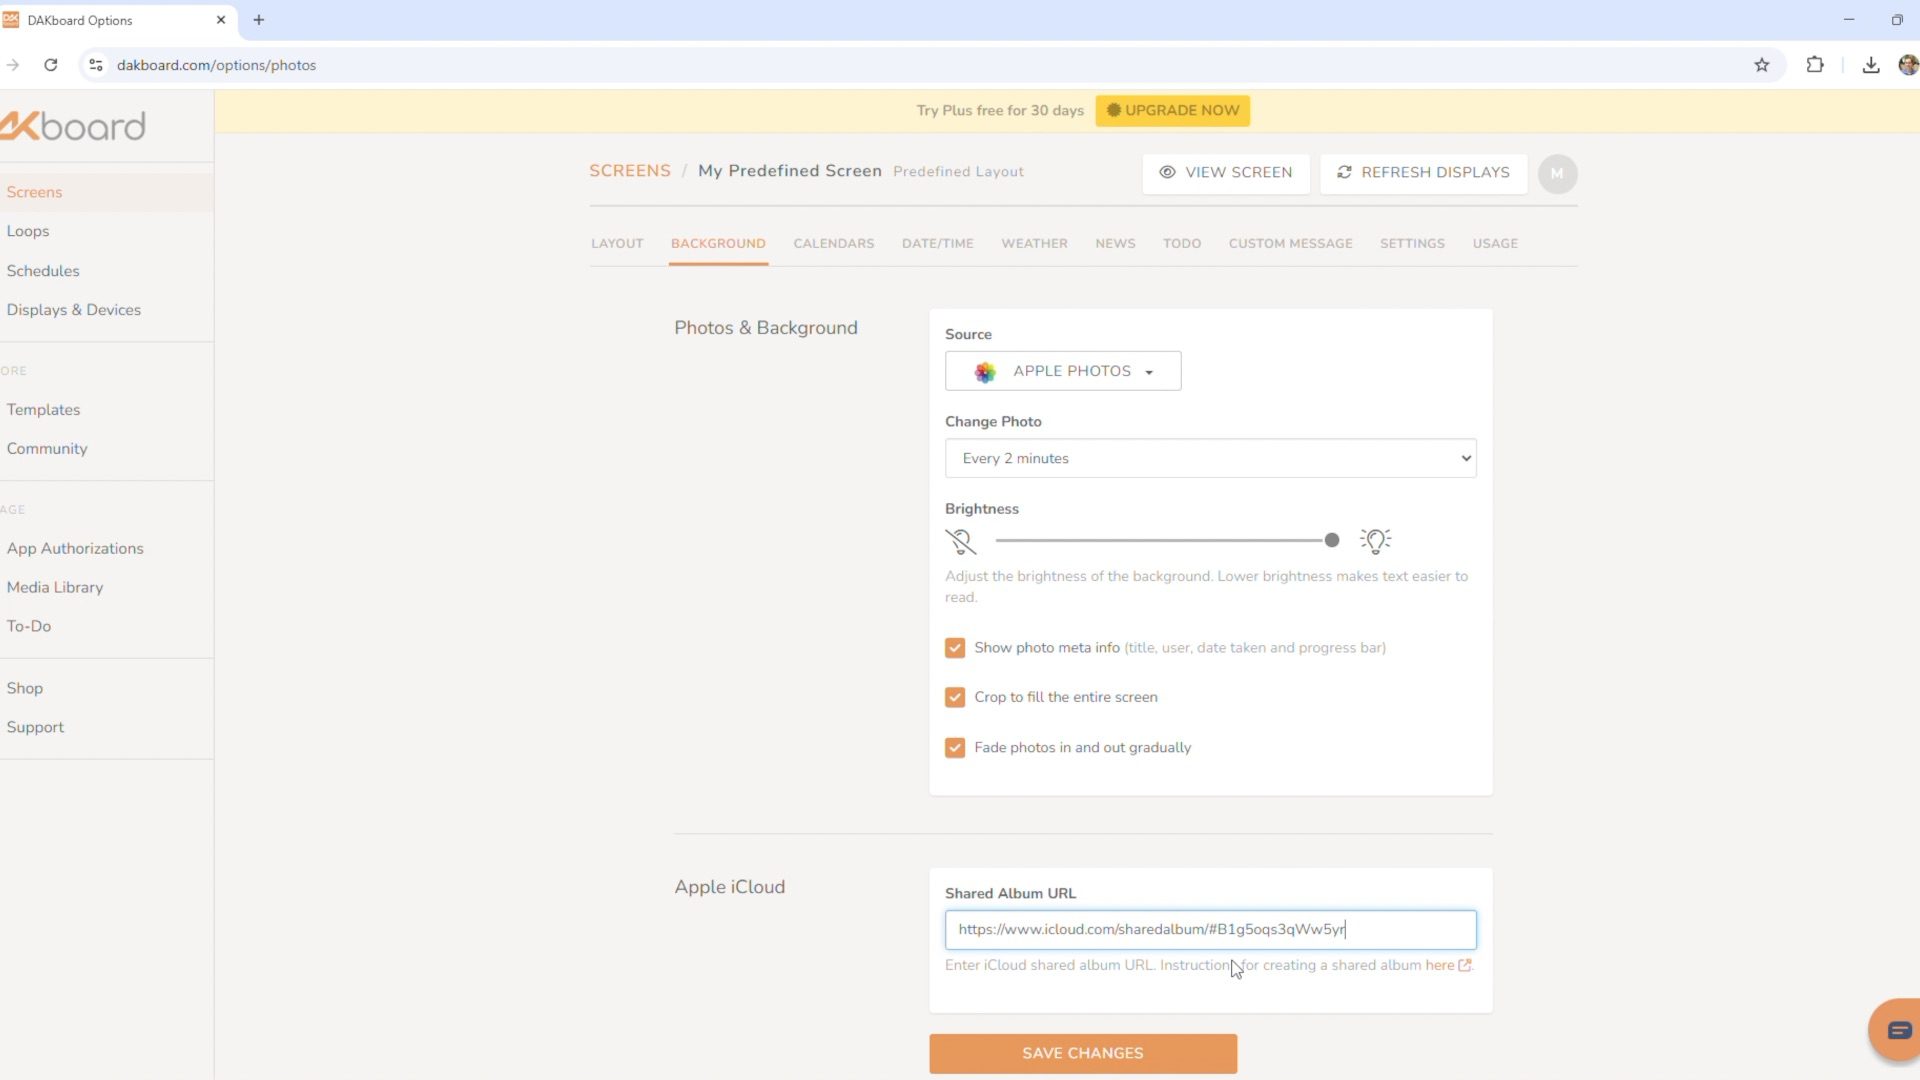This screenshot has width=1920, height=1080.
Task: Toggle Crop to fill entire screen
Action: 955,697
